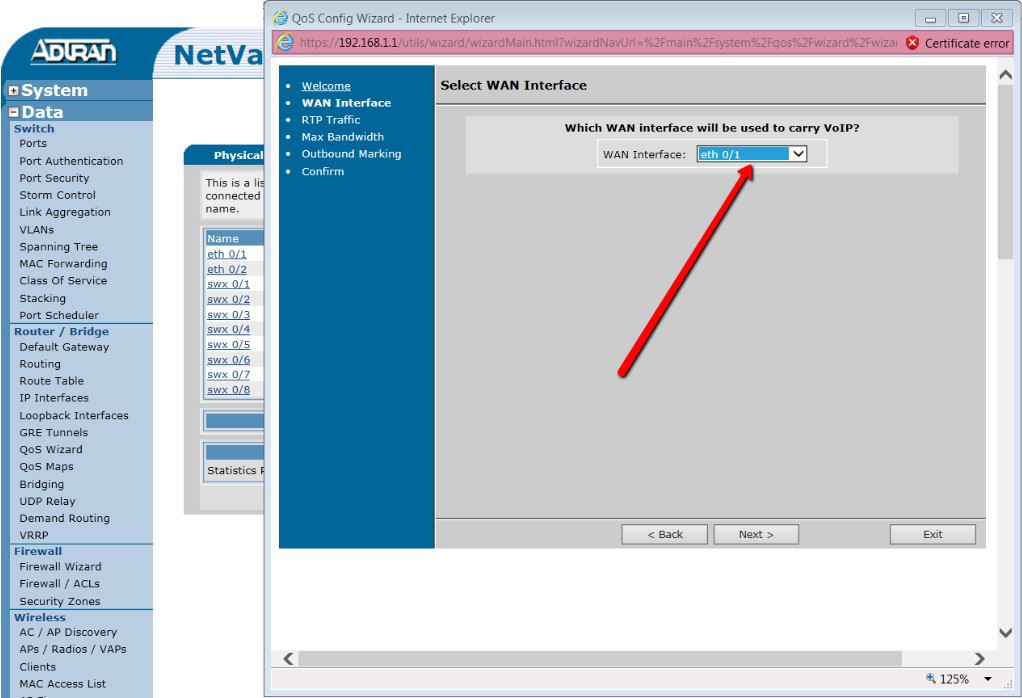Viewport: 1022px width, 698px height.
Task: Click the scroll up arrow in wizard window
Action: pos(1005,75)
